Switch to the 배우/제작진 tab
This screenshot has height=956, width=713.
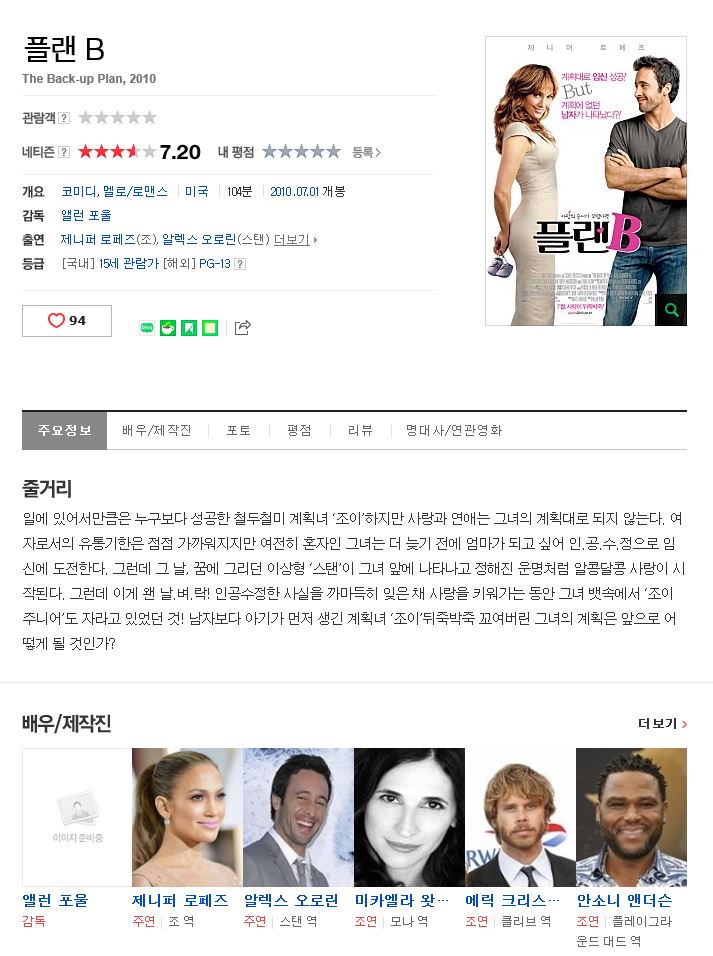(157, 430)
